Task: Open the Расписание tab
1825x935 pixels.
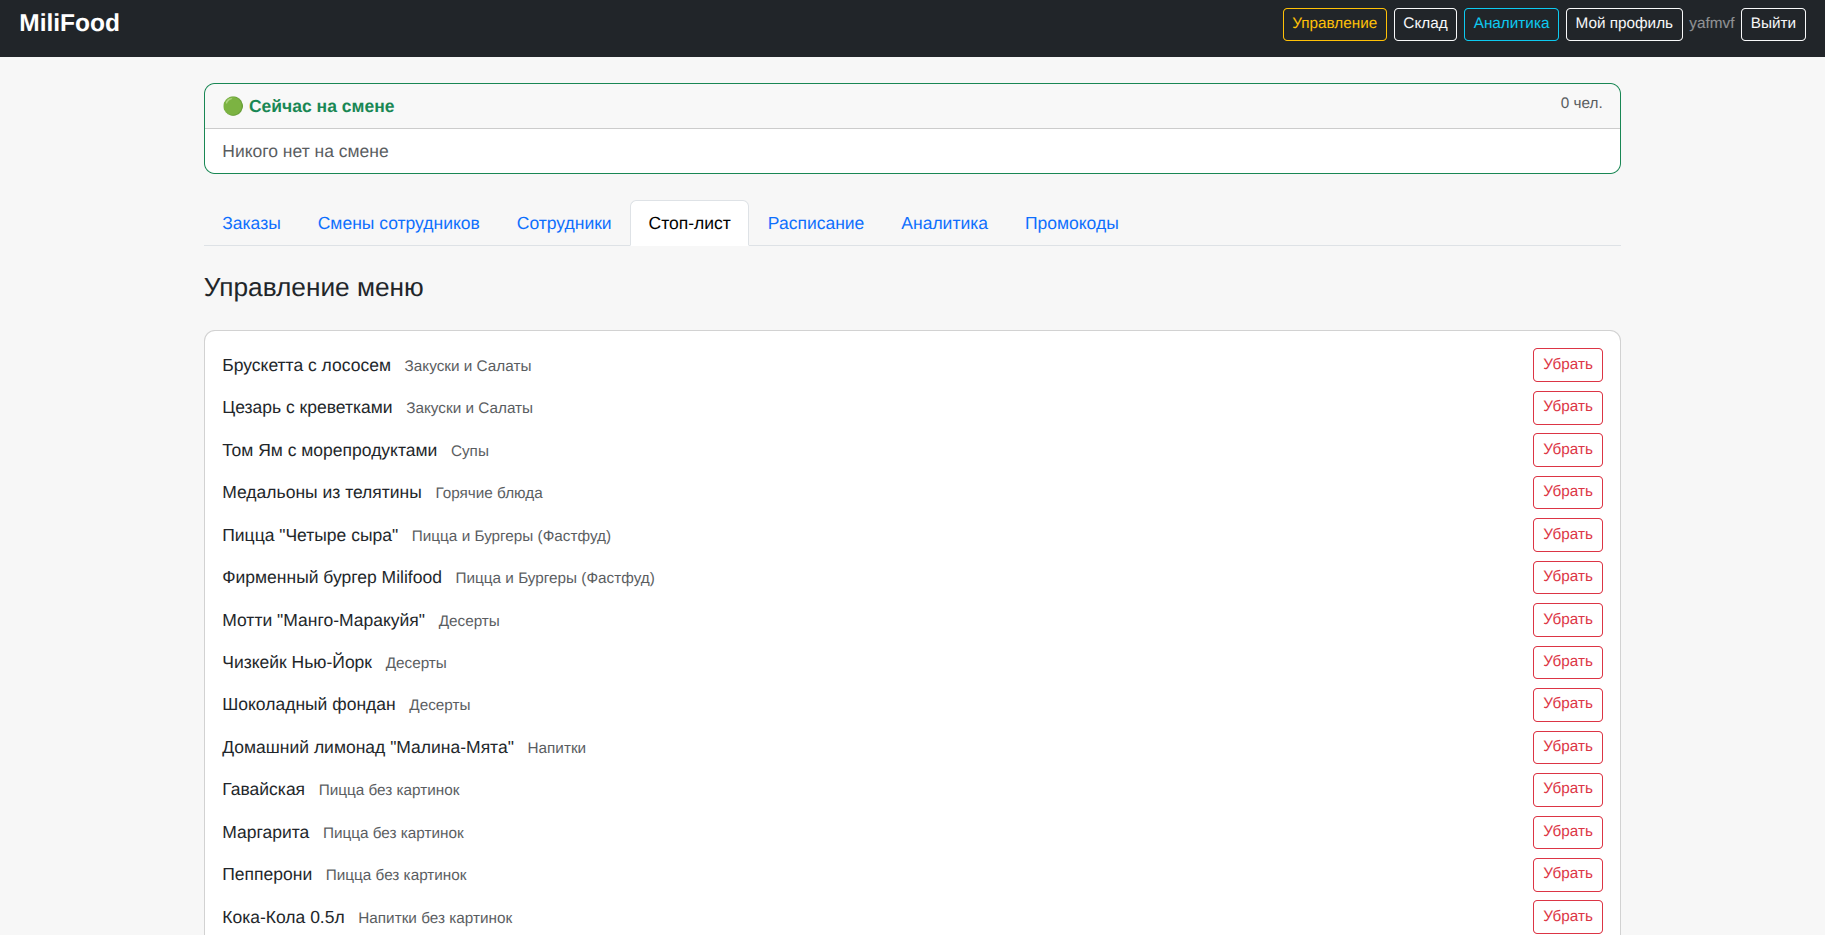Action: pos(816,223)
